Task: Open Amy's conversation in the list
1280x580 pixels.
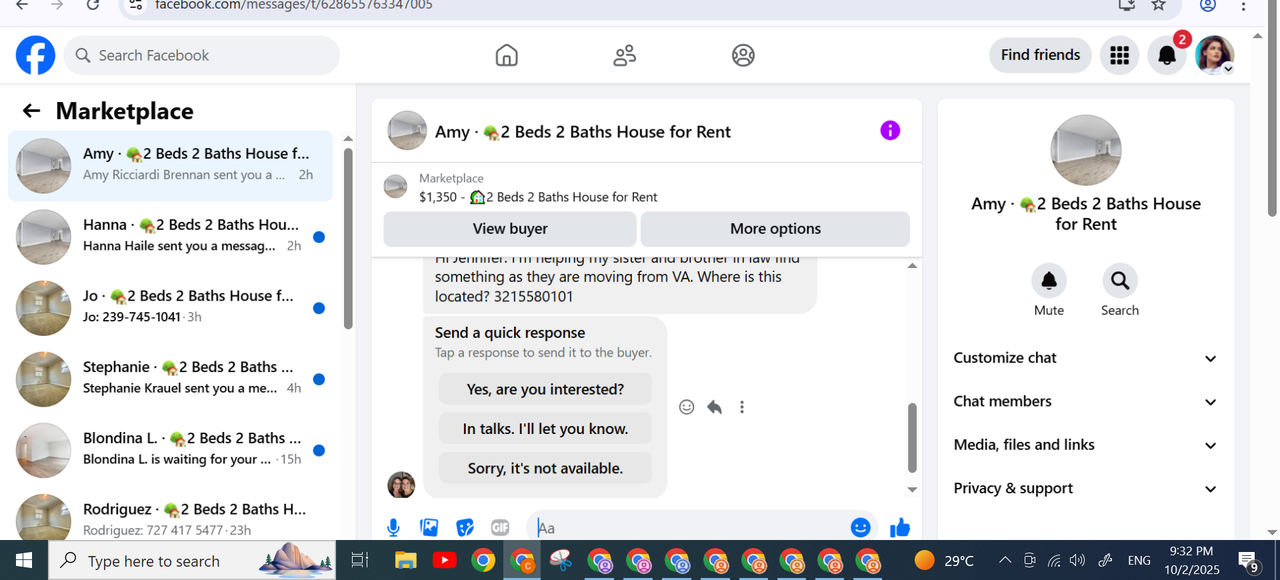Action: tap(171, 166)
